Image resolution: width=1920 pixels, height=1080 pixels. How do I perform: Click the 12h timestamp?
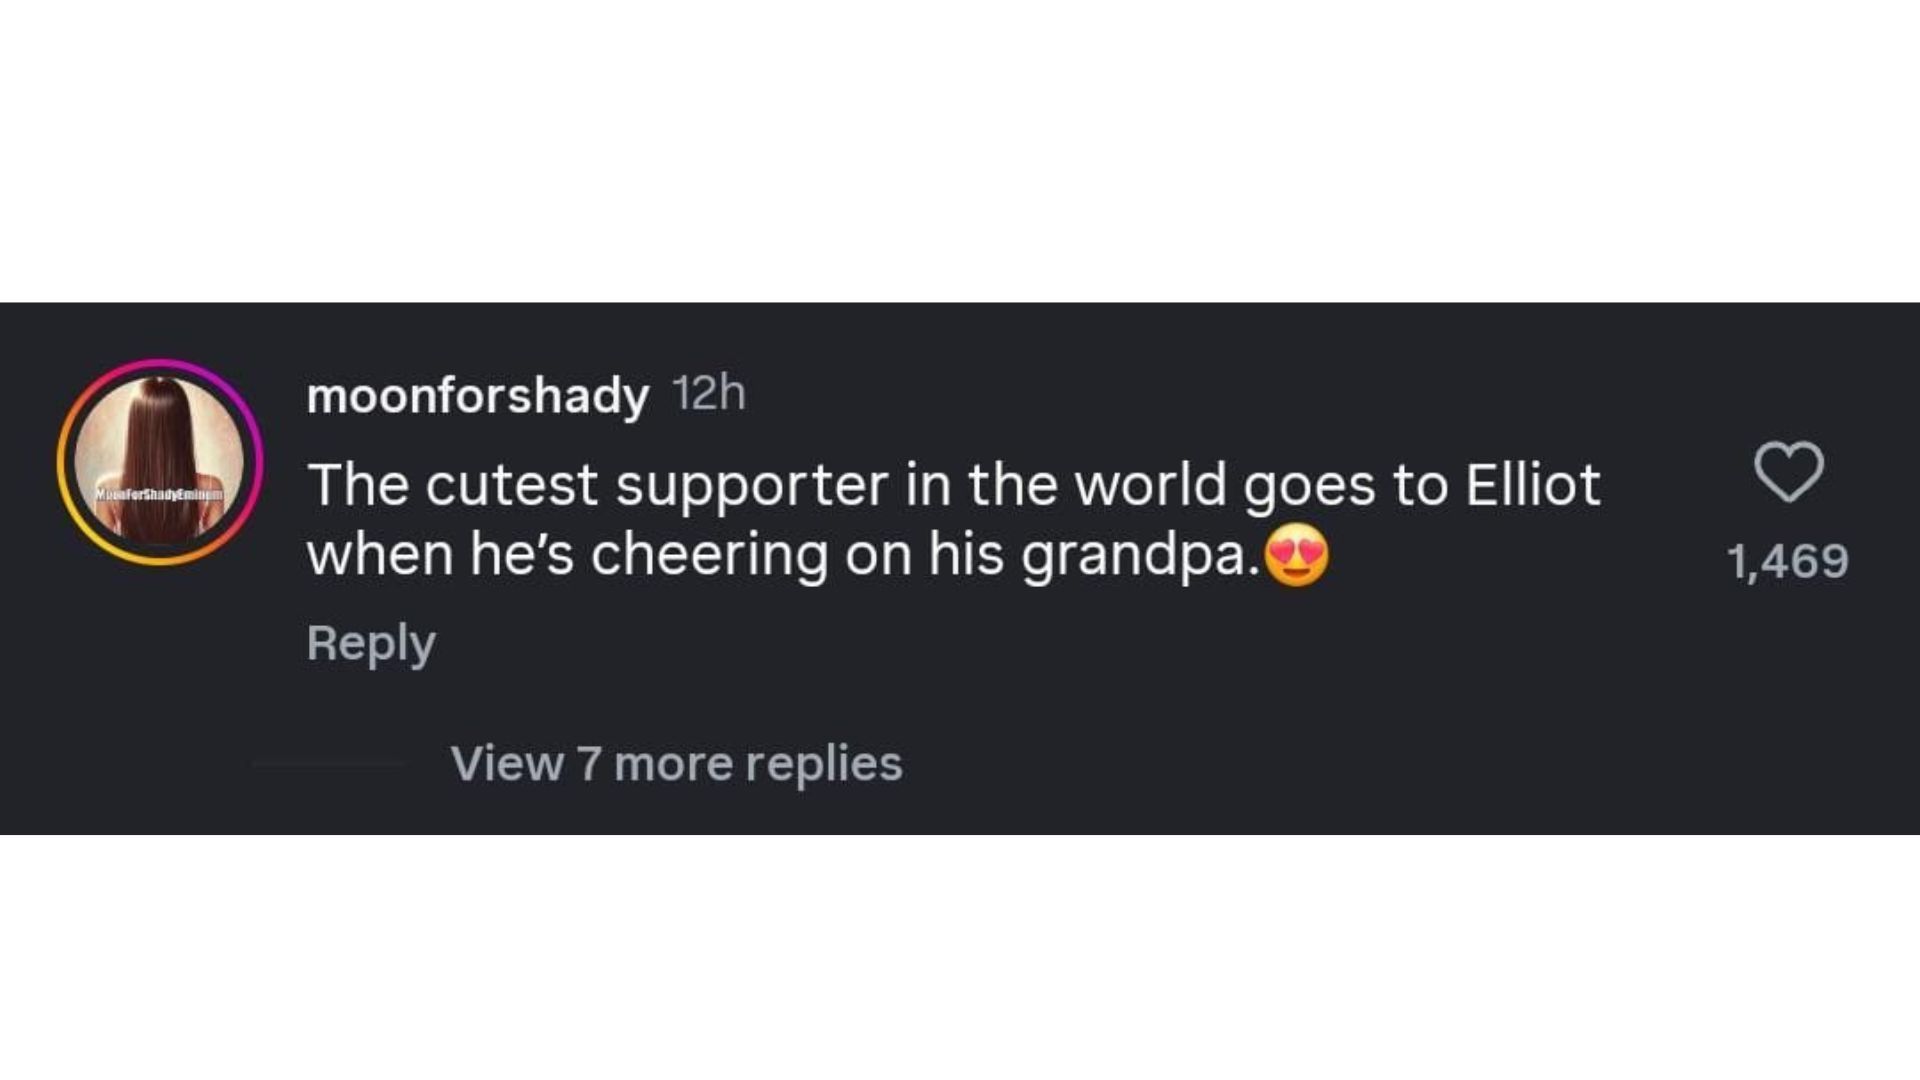(x=709, y=393)
